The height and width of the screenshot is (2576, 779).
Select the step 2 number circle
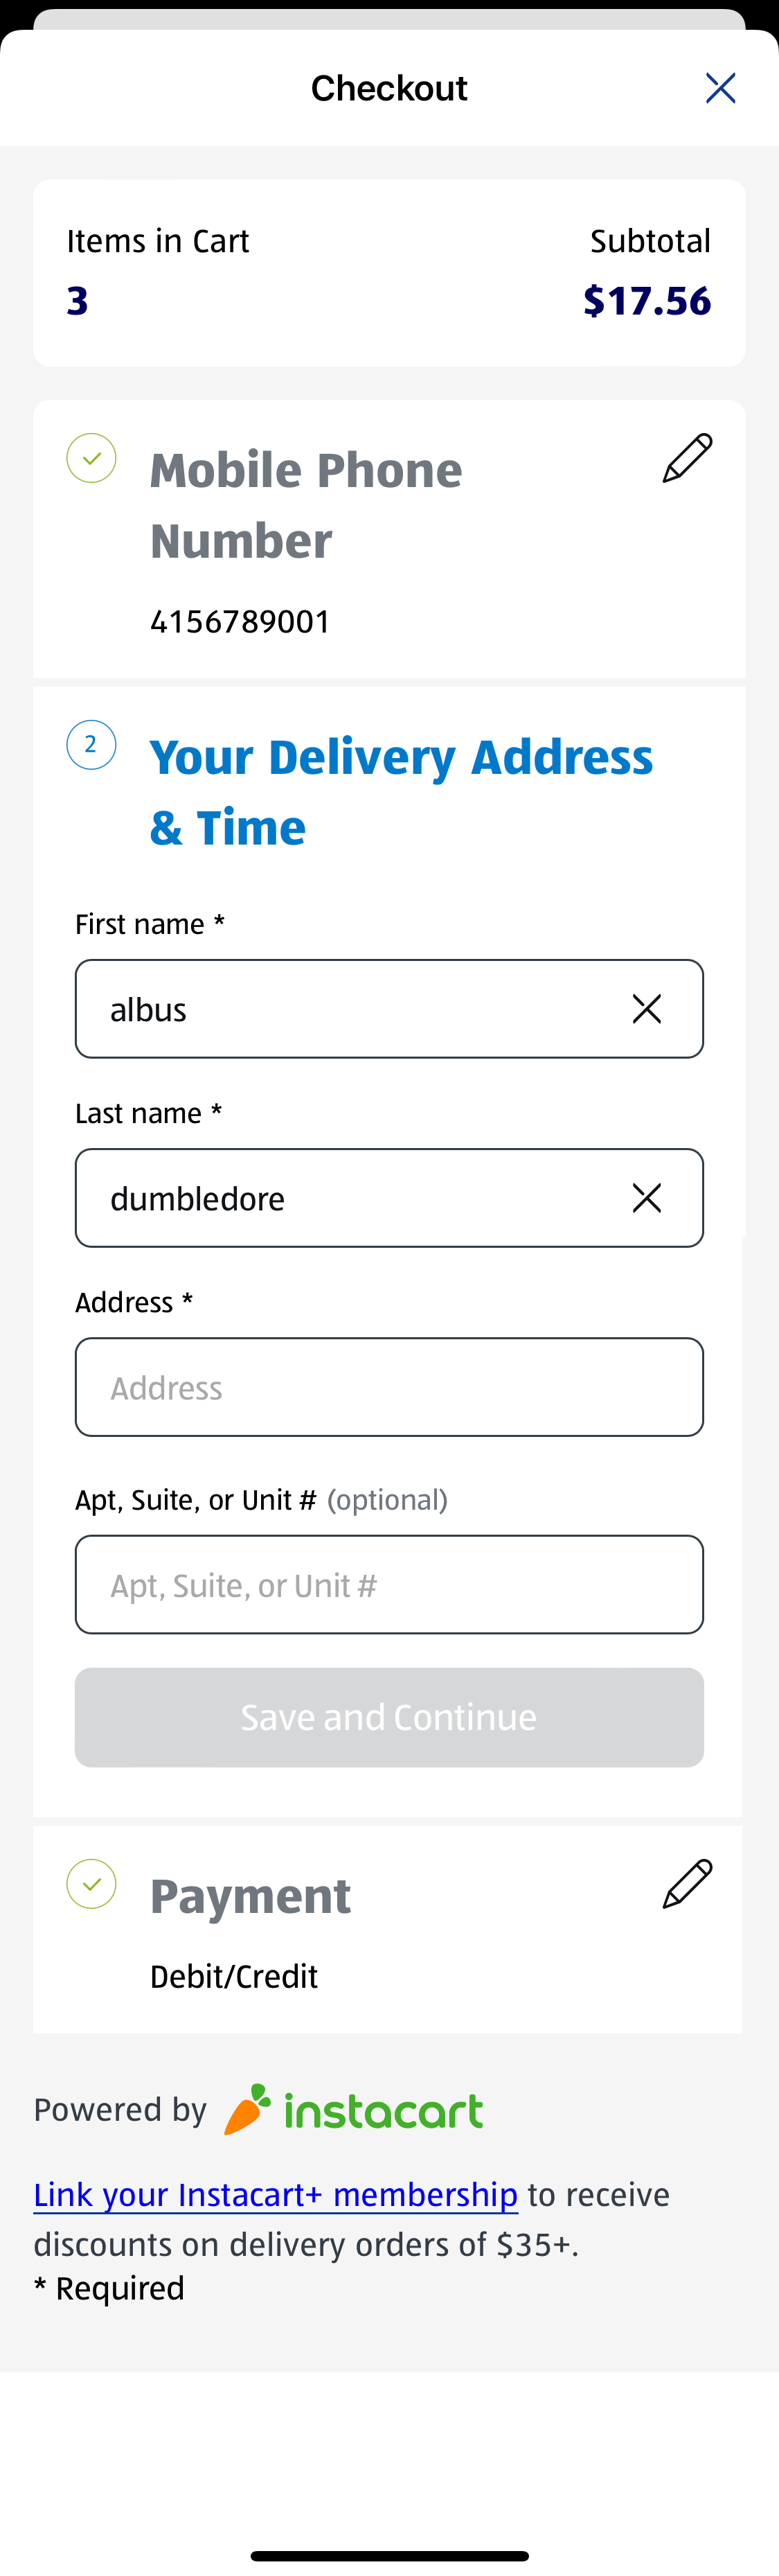point(91,744)
